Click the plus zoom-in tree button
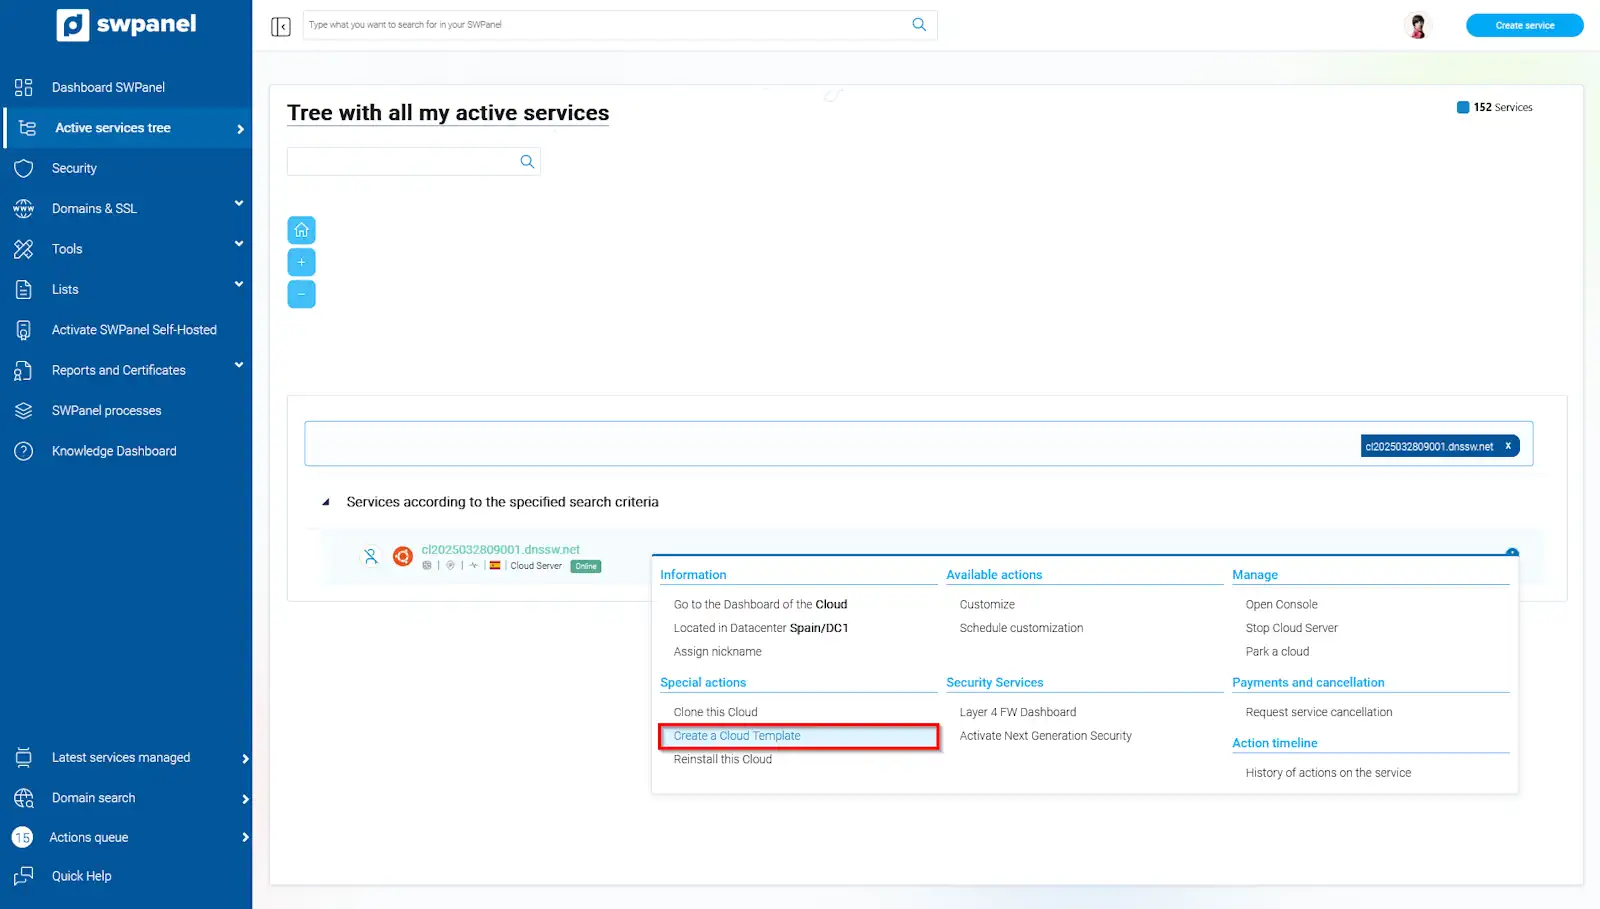The height and width of the screenshot is (909, 1600). pyautogui.click(x=301, y=262)
